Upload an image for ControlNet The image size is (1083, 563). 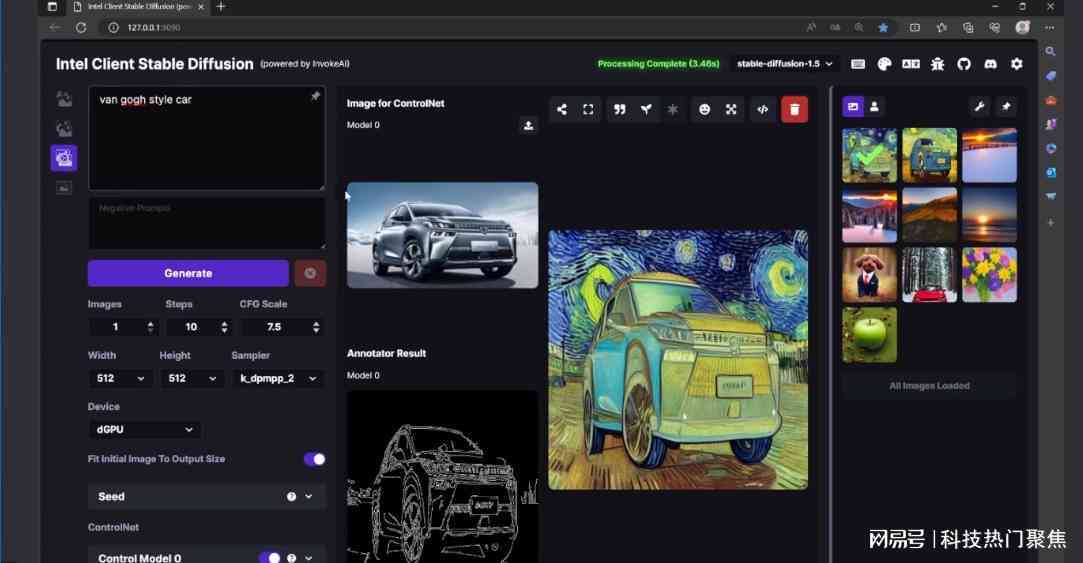pyautogui.click(x=528, y=125)
